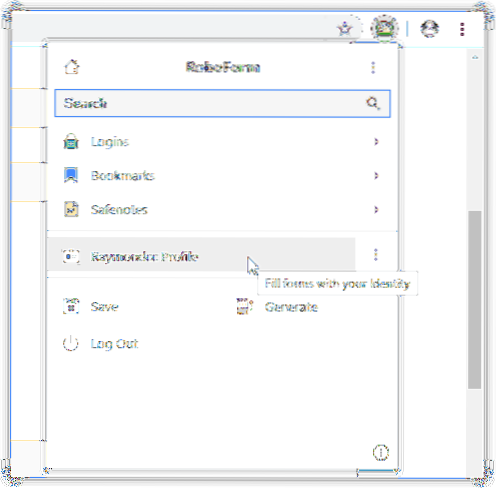The height and width of the screenshot is (488, 496).
Task: Click Log Out
Action: [100, 343]
